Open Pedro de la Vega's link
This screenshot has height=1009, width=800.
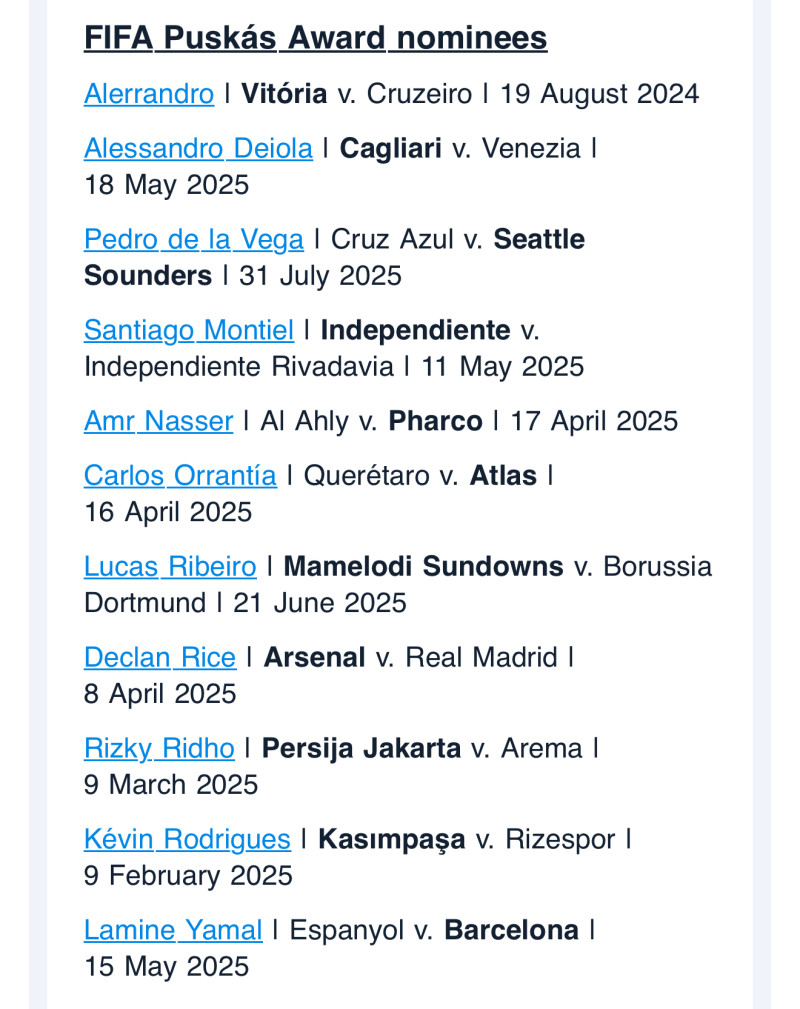pos(193,240)
